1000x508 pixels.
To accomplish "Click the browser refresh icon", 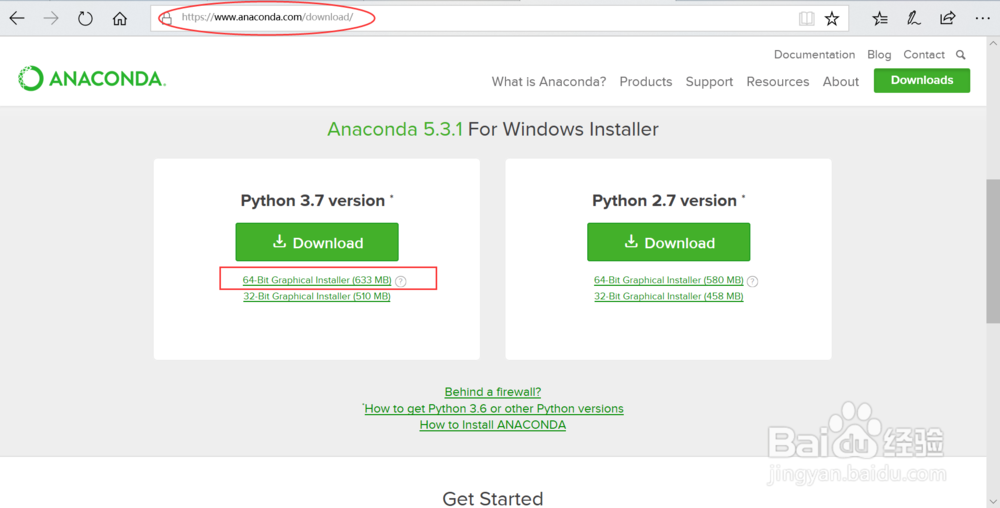I will 85,18.
